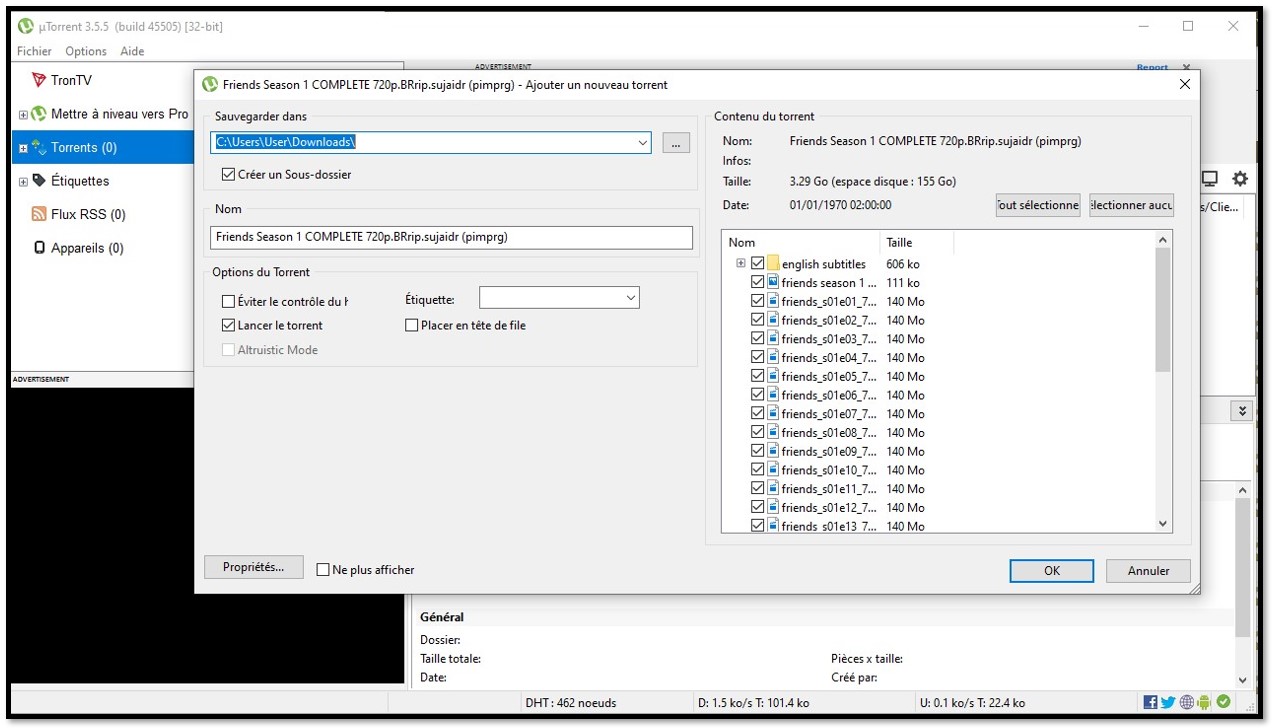Open the Étiquette dropdown list

coord(630,298)
